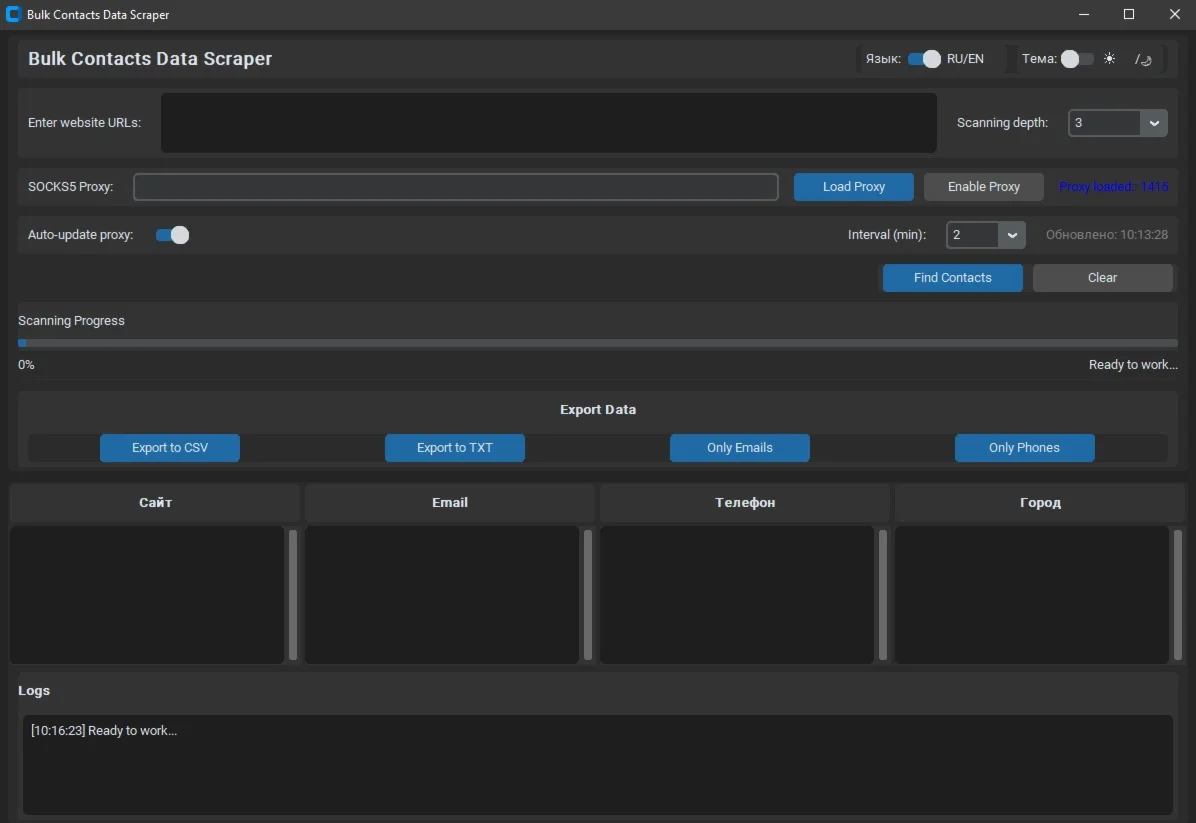Viewport: 1196px width, 823px height.
Task: Click the Only Emails export button
Action: [739, 448]
